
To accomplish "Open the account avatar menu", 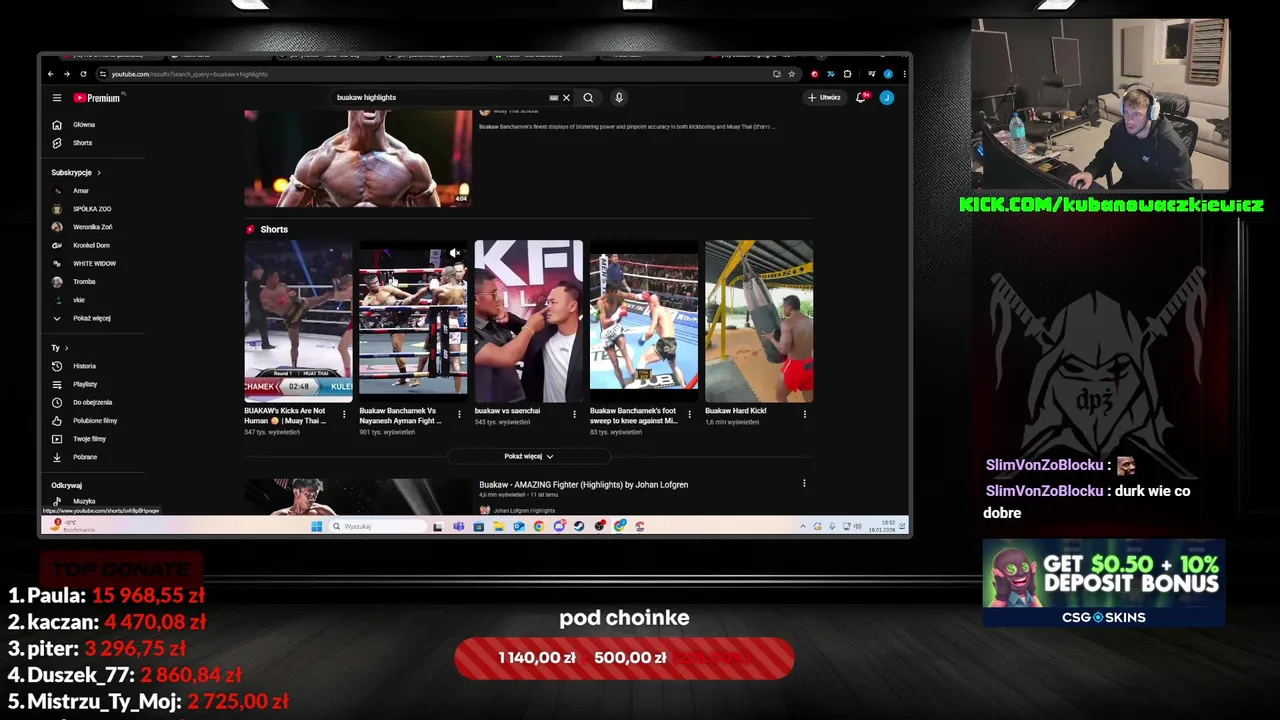I will point(886,98).
